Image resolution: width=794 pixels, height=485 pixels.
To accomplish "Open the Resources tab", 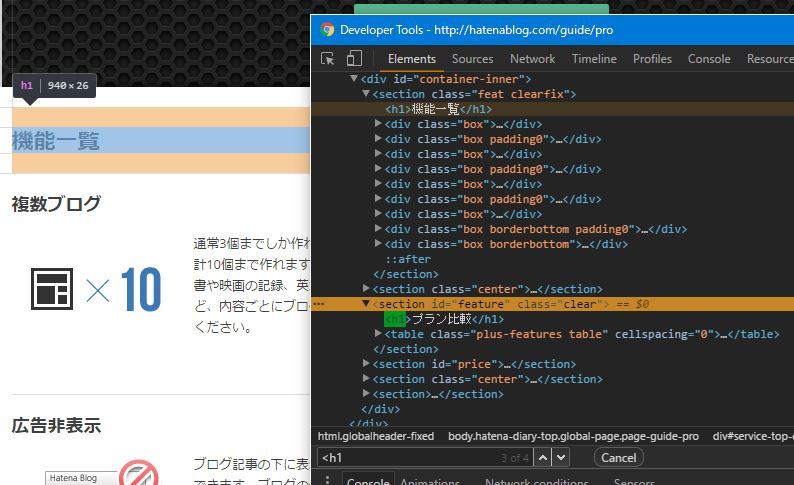I will coord(770,59).
